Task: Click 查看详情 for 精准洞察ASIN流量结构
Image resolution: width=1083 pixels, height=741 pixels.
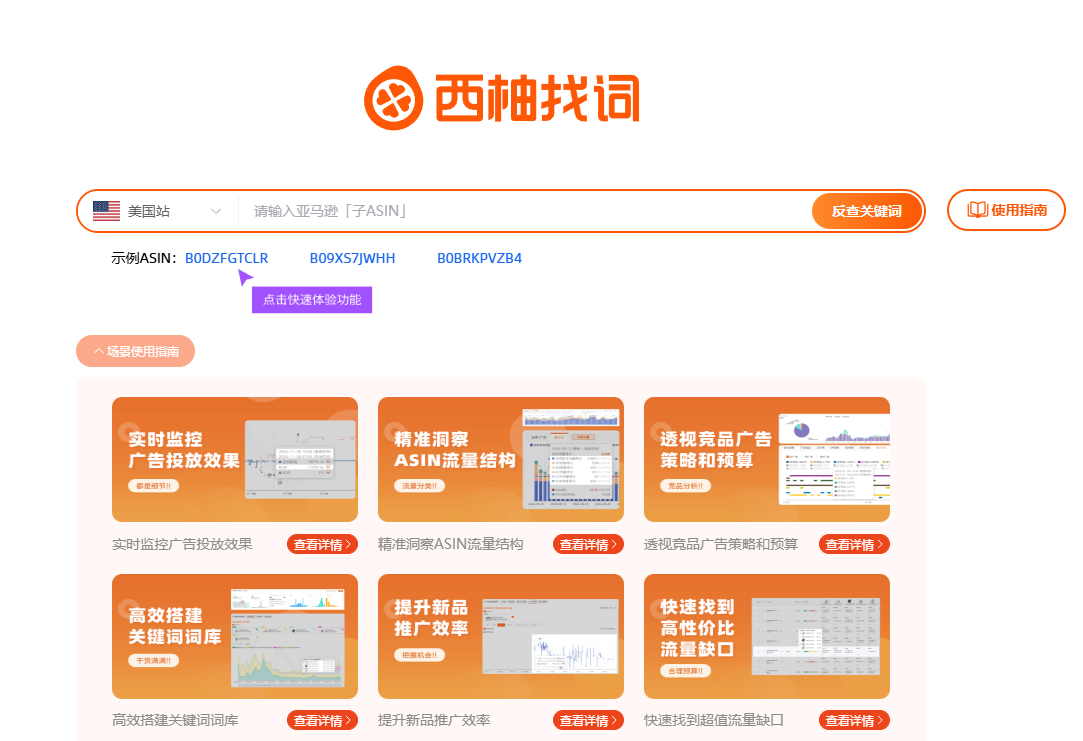Action: (589, 544)
